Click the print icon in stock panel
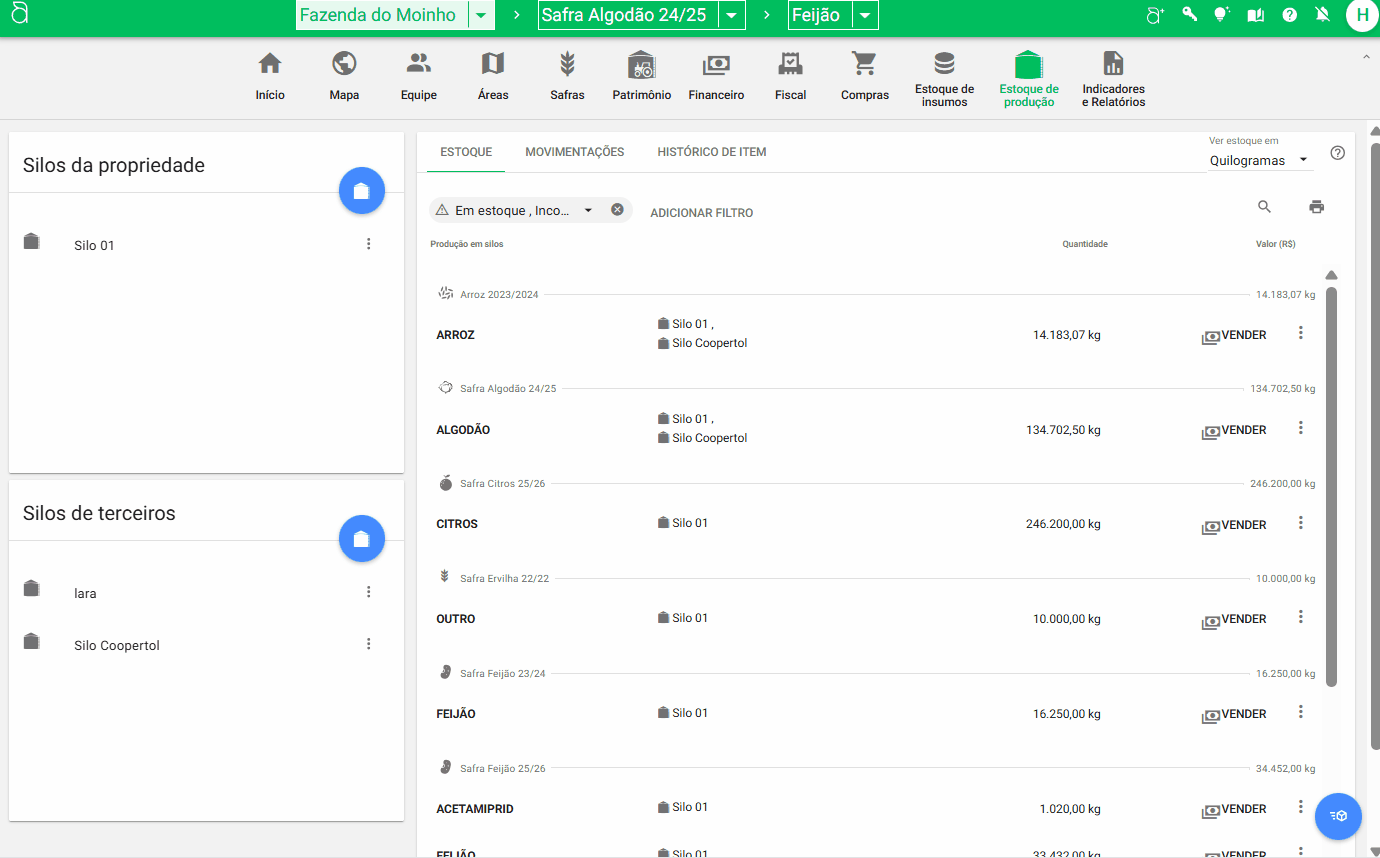1380x858 pixels. click(1316, 207)
